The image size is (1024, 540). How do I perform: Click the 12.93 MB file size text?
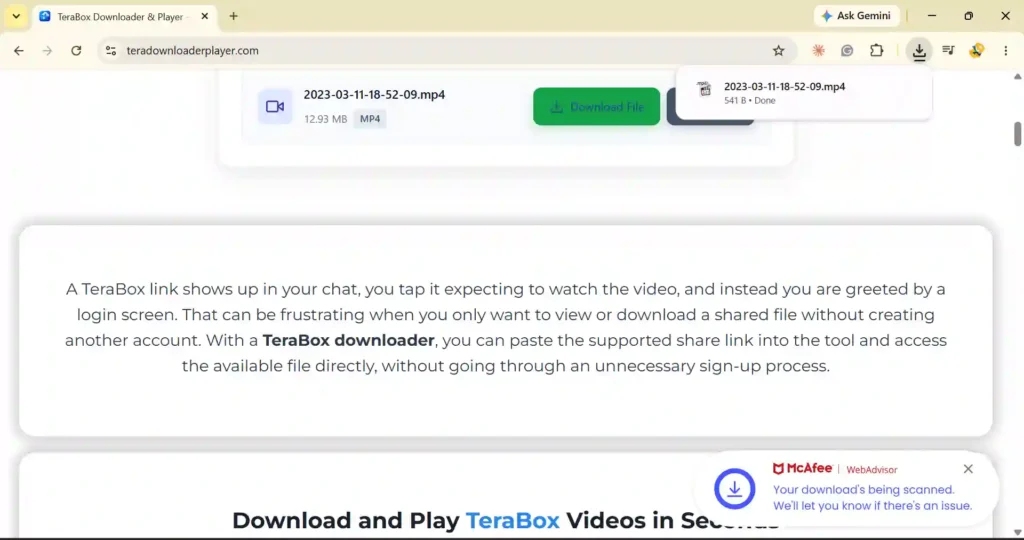(325, 119)
